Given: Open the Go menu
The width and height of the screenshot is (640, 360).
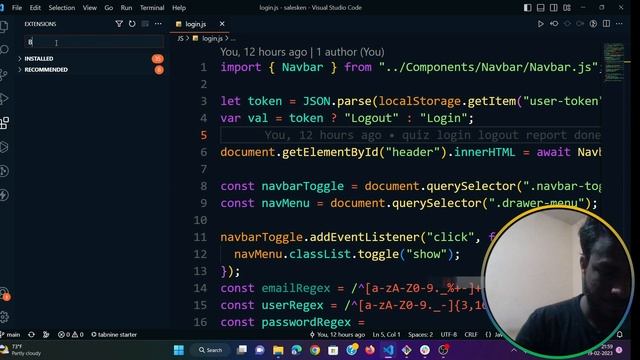Looking at the screenshot, I should click(109, 8).
